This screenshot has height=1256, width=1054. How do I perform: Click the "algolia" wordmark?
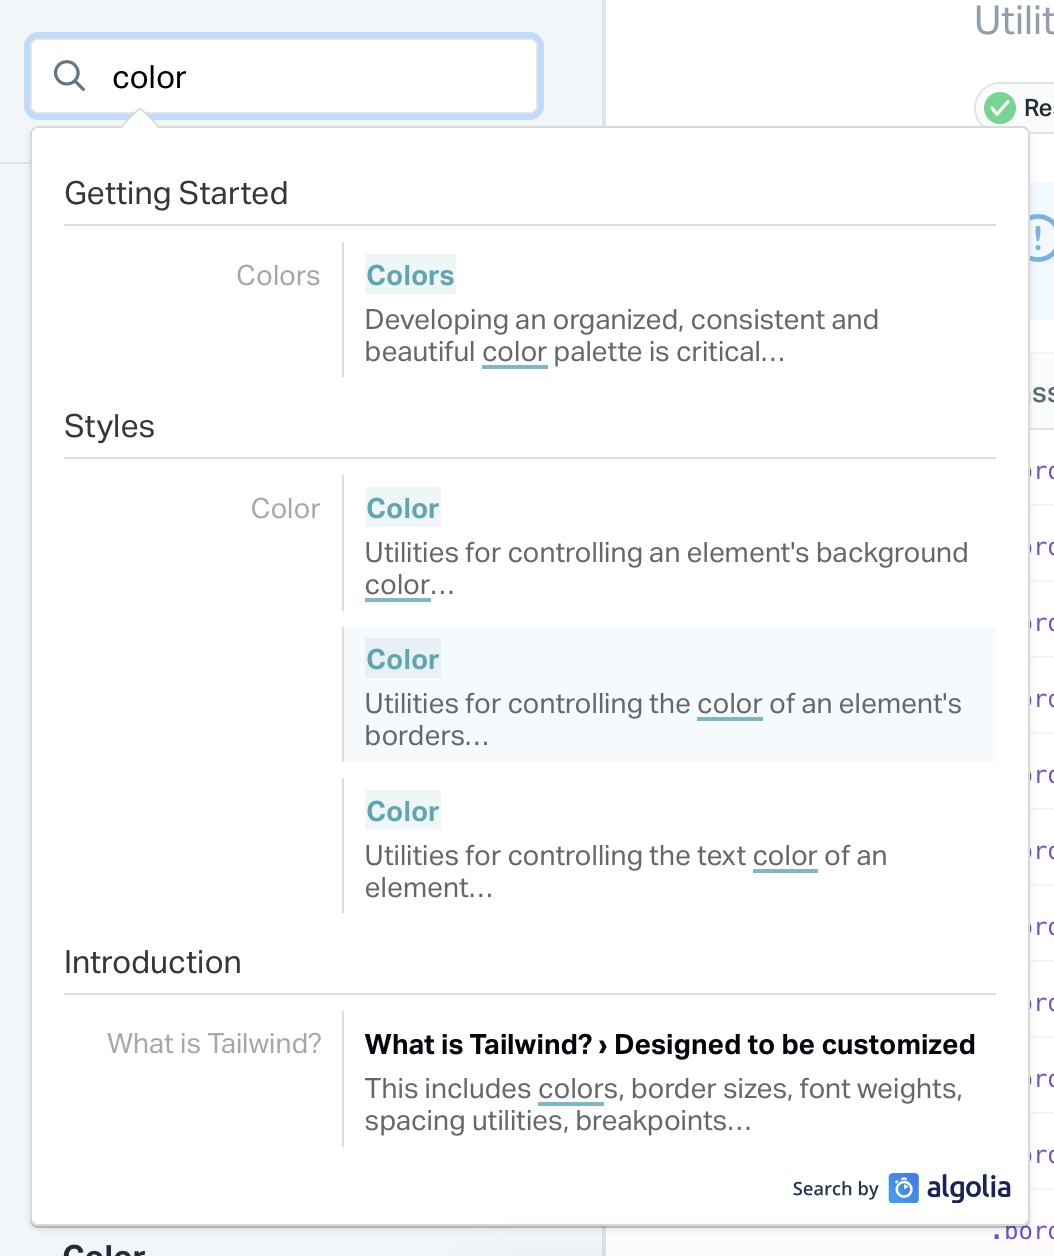tap(968, 1188)
